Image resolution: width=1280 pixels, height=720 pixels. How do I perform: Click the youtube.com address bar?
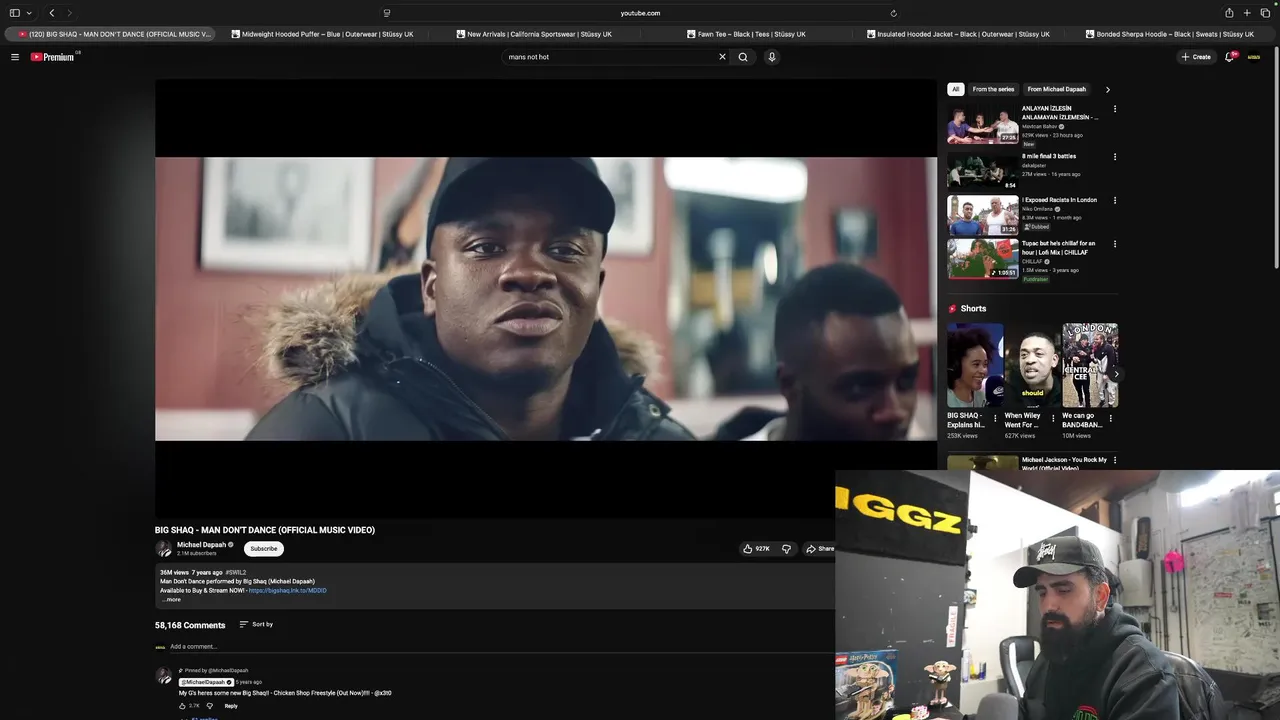640,13
